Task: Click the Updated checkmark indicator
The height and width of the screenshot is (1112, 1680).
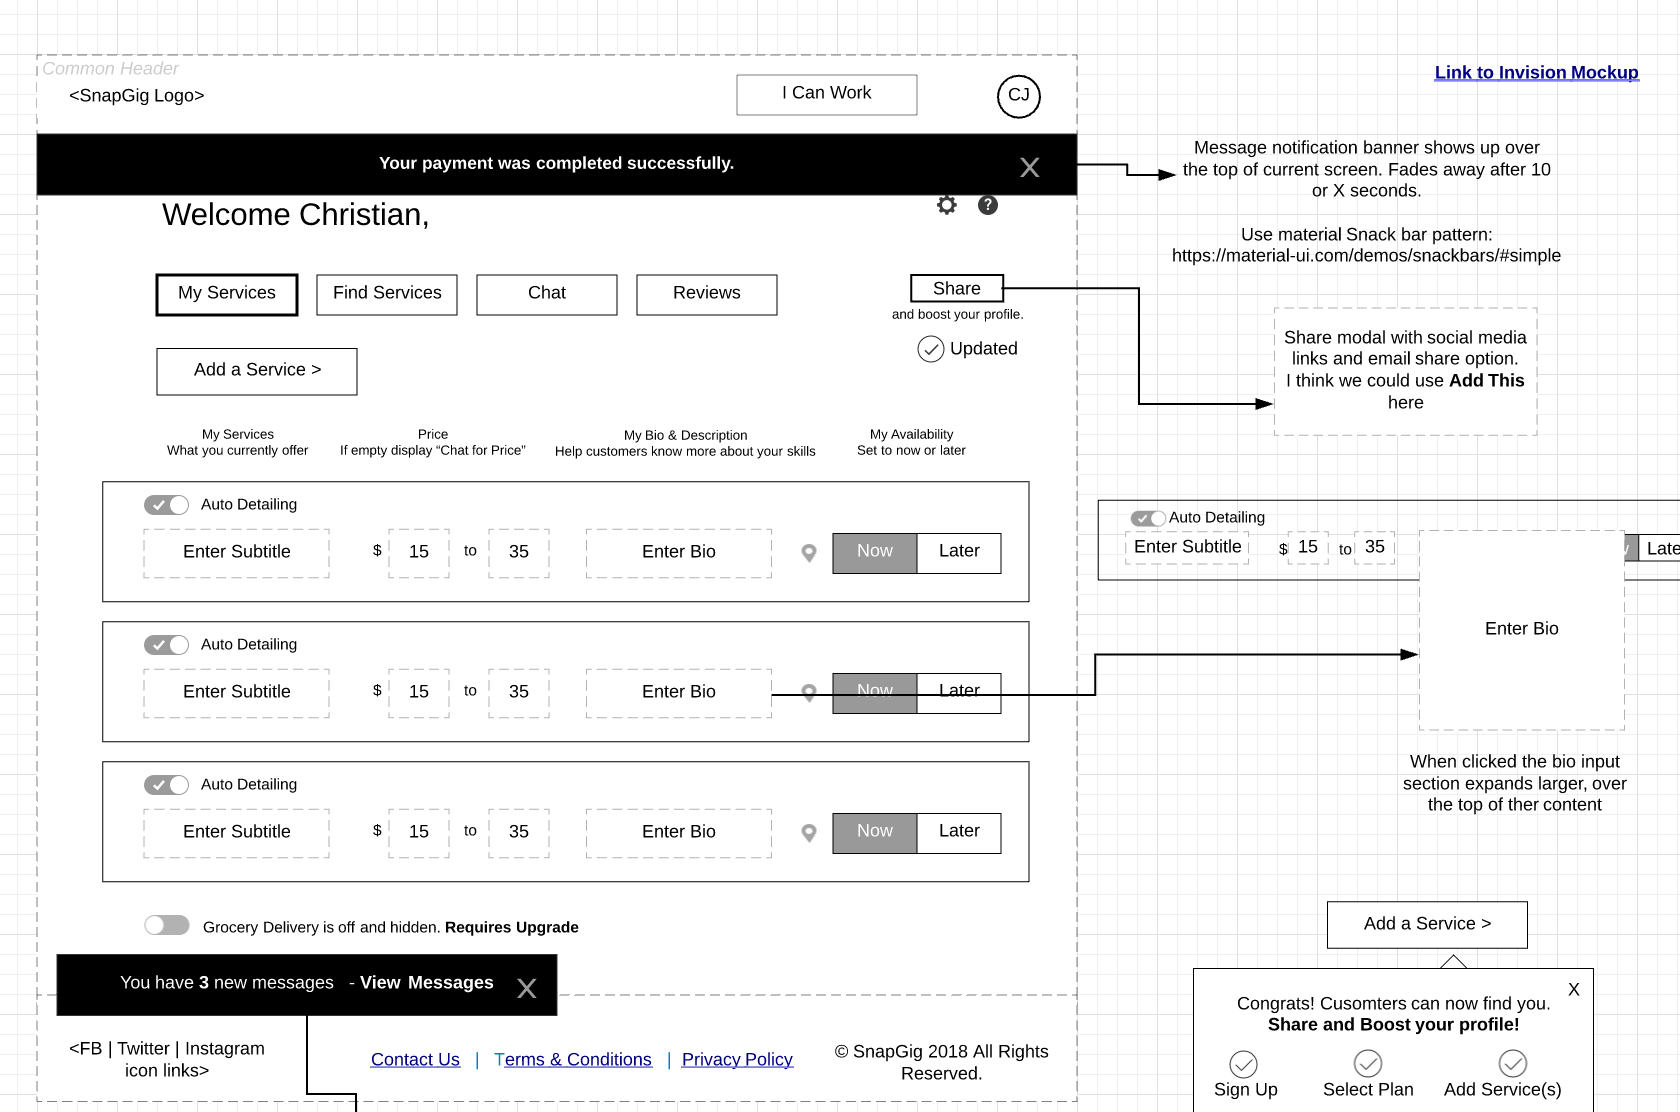Action: point(931,349)
